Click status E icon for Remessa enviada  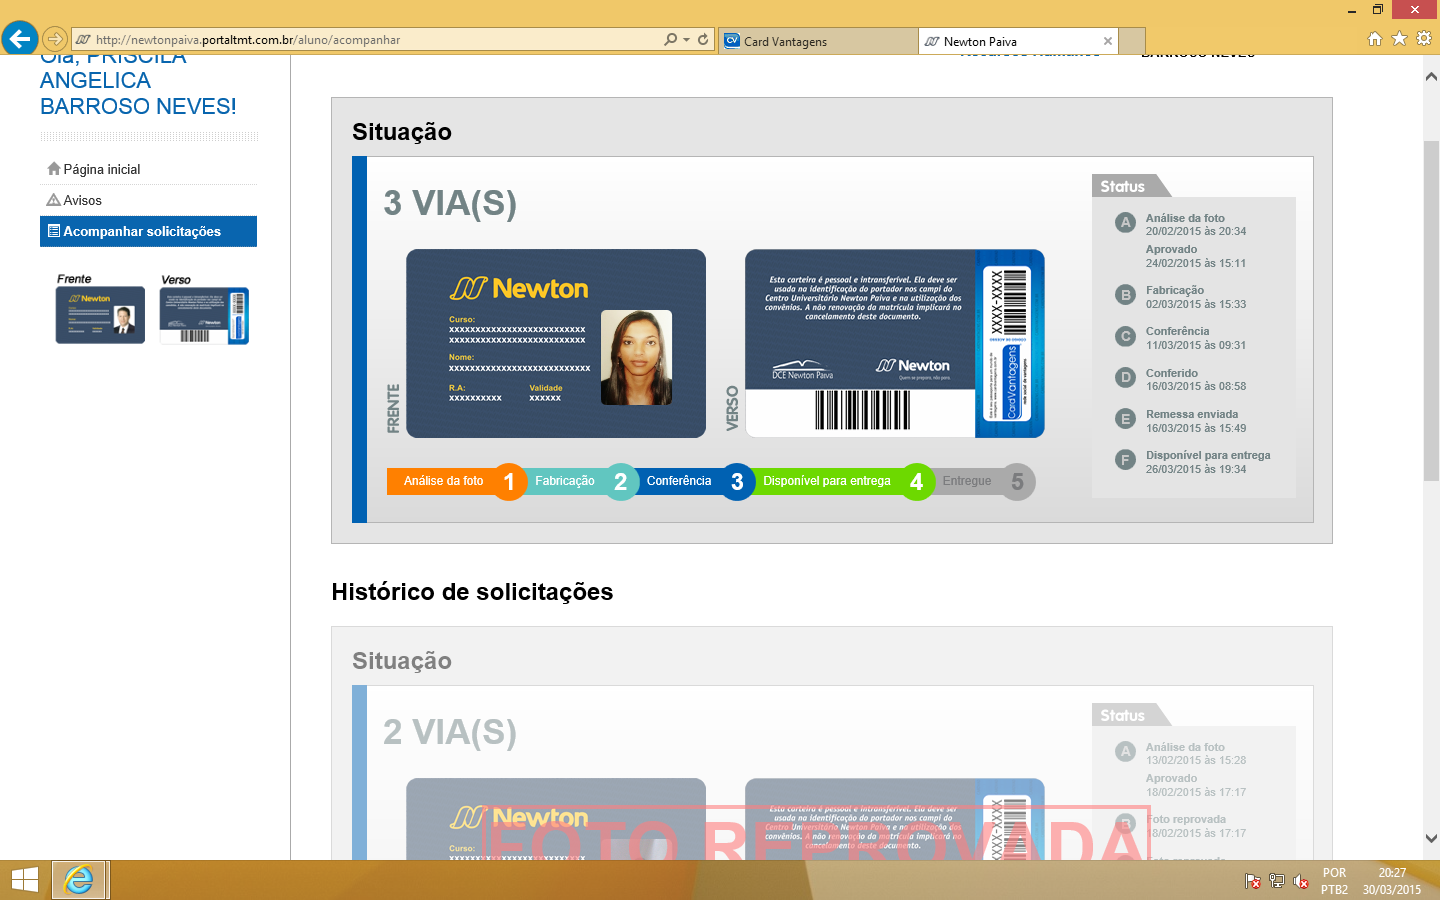1126,419
